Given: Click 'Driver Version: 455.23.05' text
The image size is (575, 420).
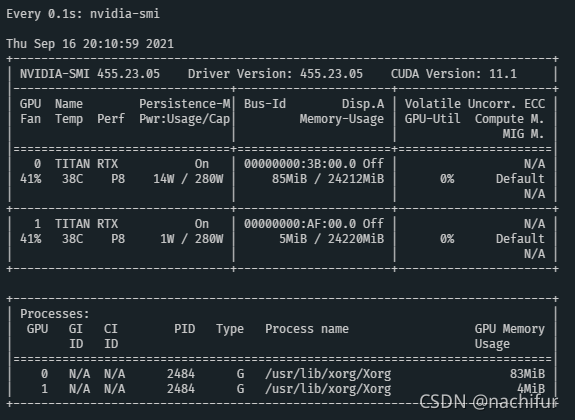Looking at the screenshot, I should (275, 74).
